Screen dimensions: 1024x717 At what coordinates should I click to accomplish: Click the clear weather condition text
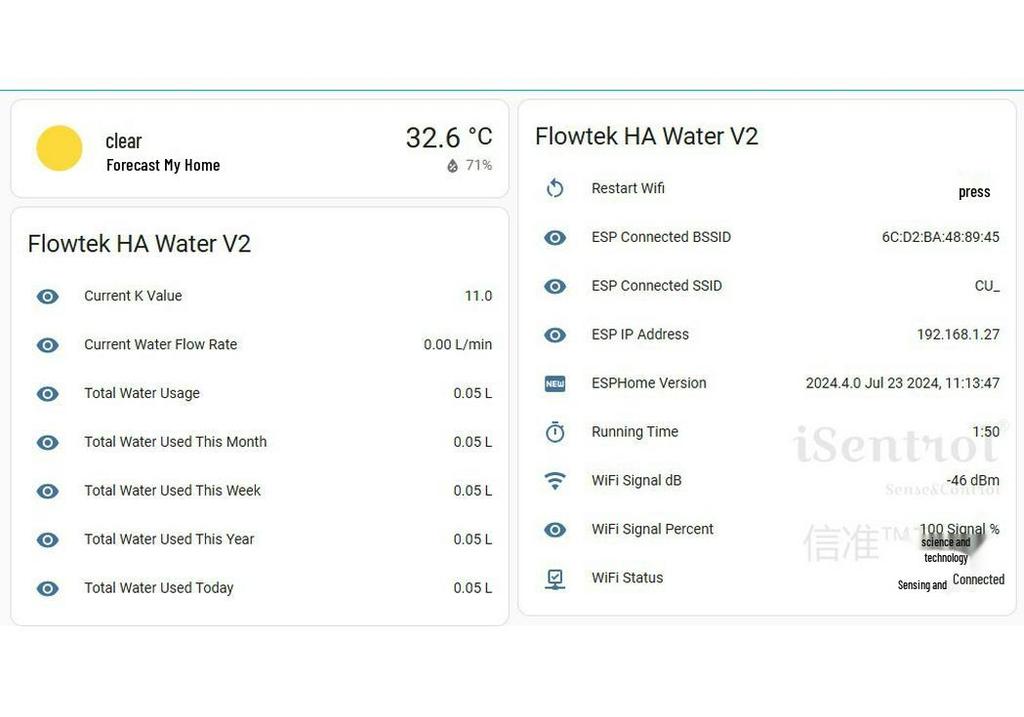pos(123,141)
